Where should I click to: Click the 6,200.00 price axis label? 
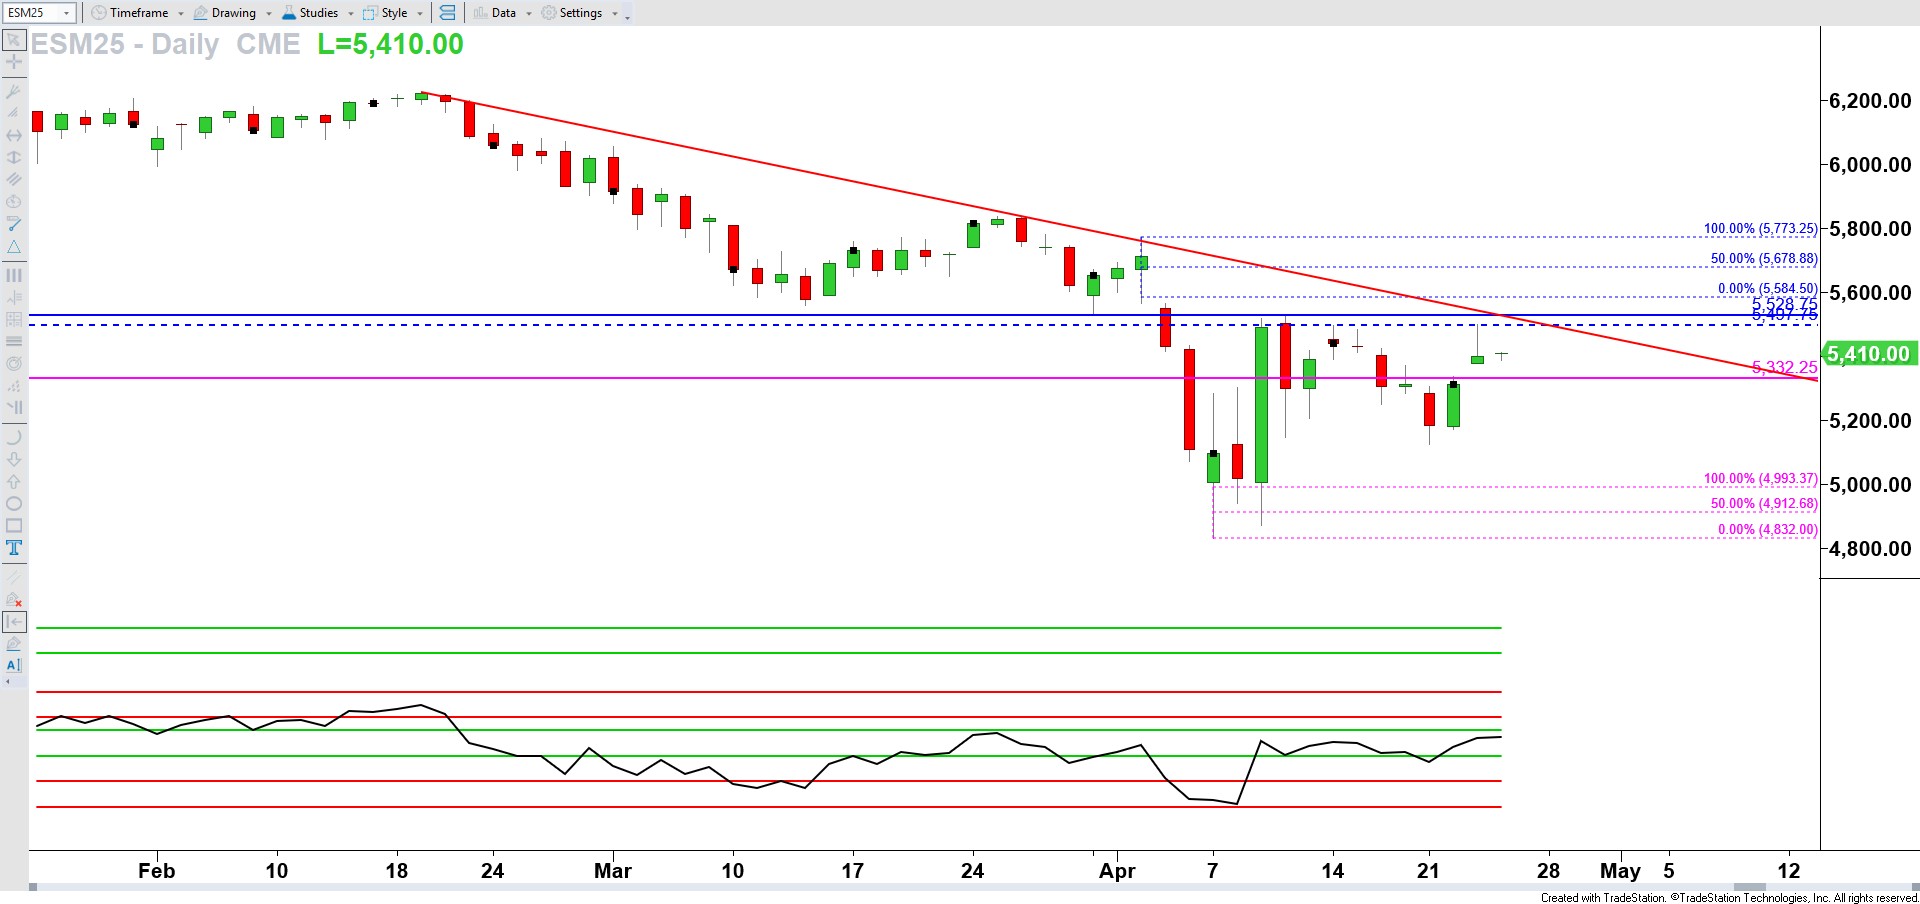pyautogui.click(x=1870, y=101)
